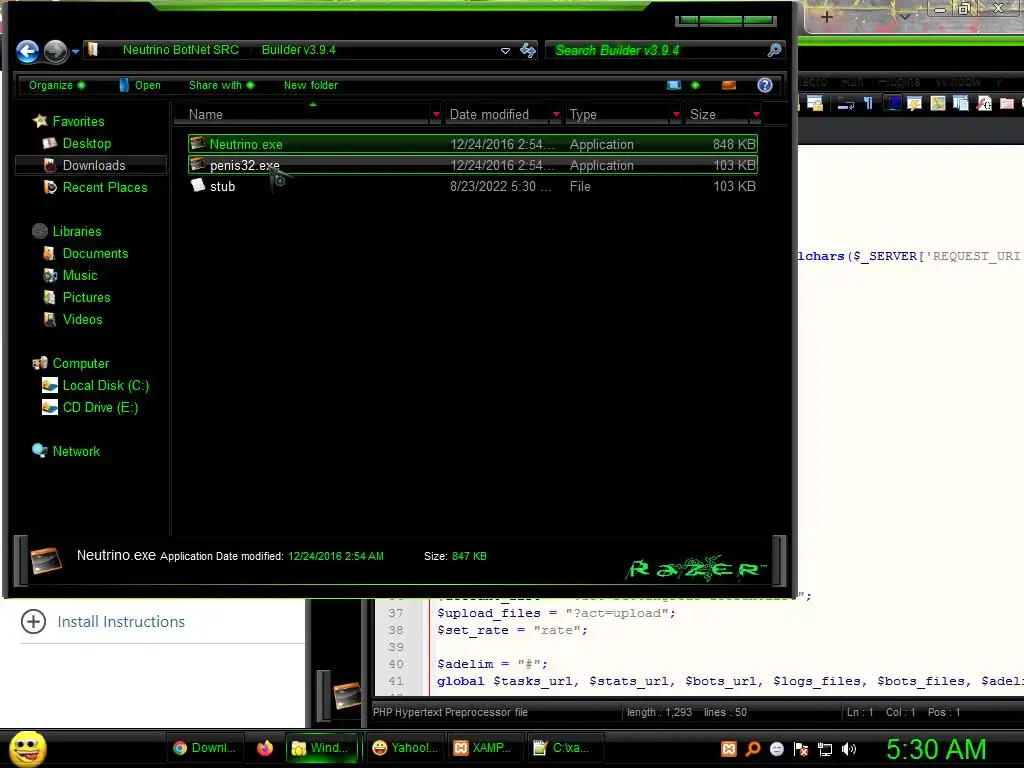Open the Run menu in the editor window
The image size is (1024, 768).
click(852, 82)
